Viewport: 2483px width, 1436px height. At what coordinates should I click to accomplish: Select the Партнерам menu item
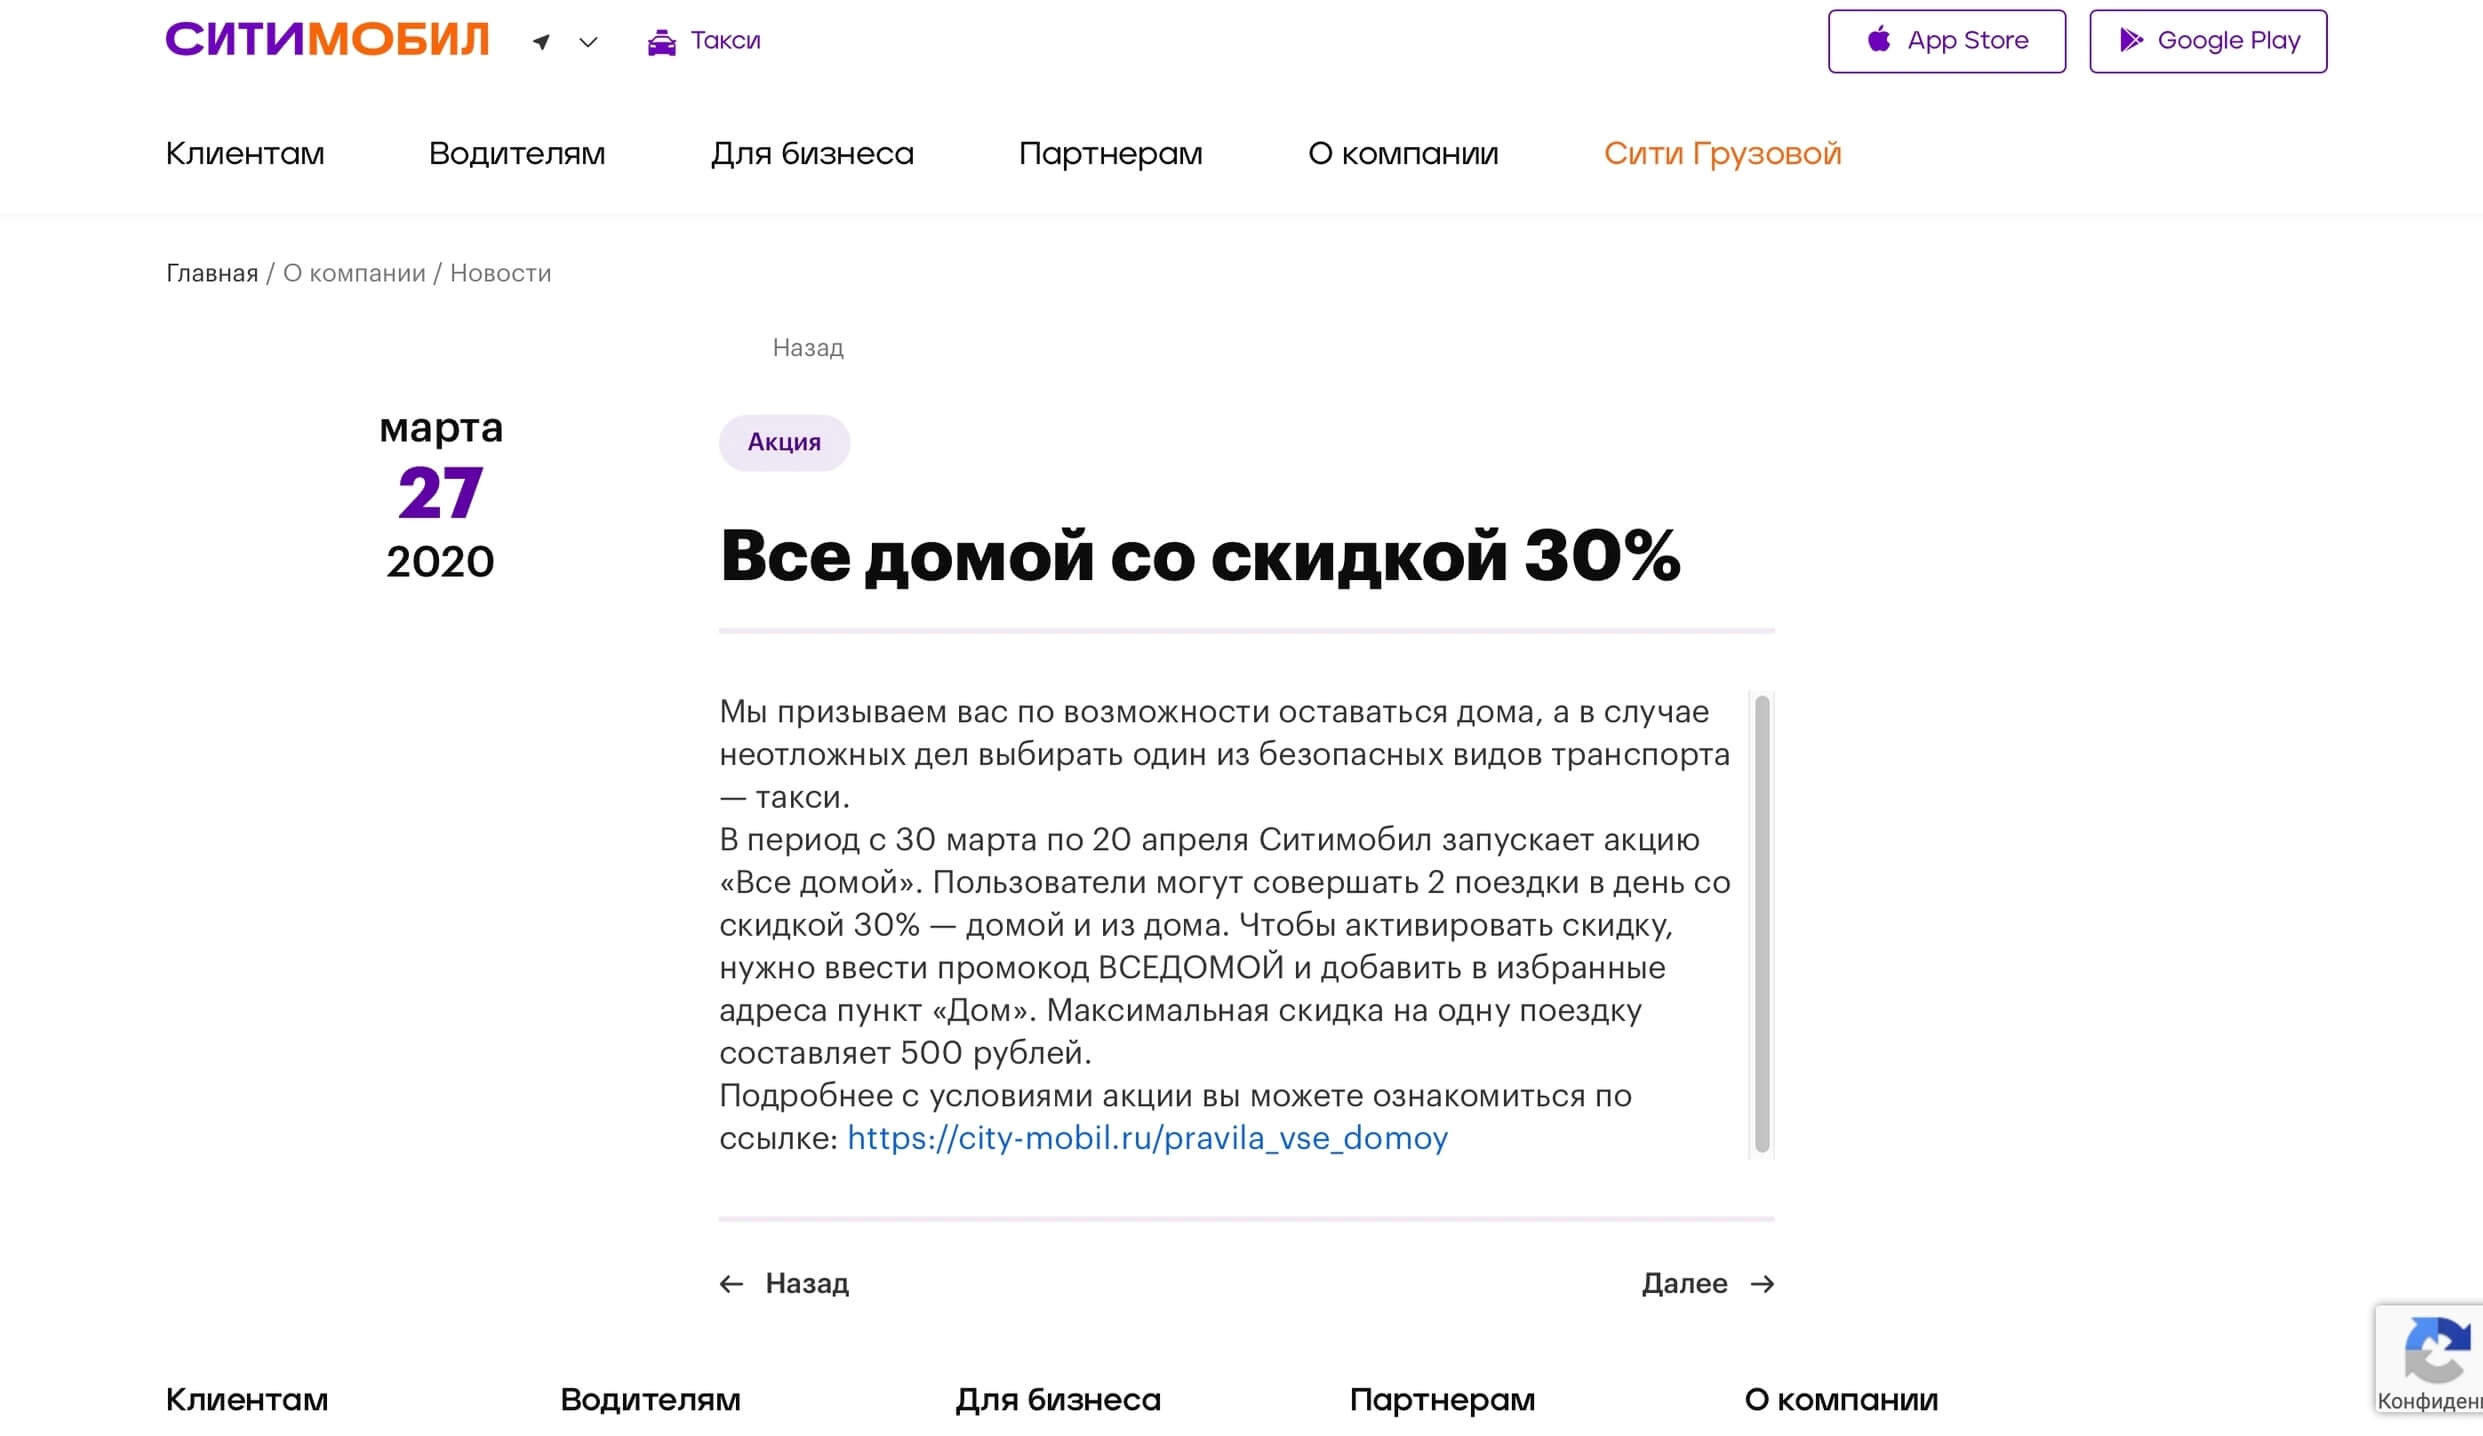coord(1112,154)
